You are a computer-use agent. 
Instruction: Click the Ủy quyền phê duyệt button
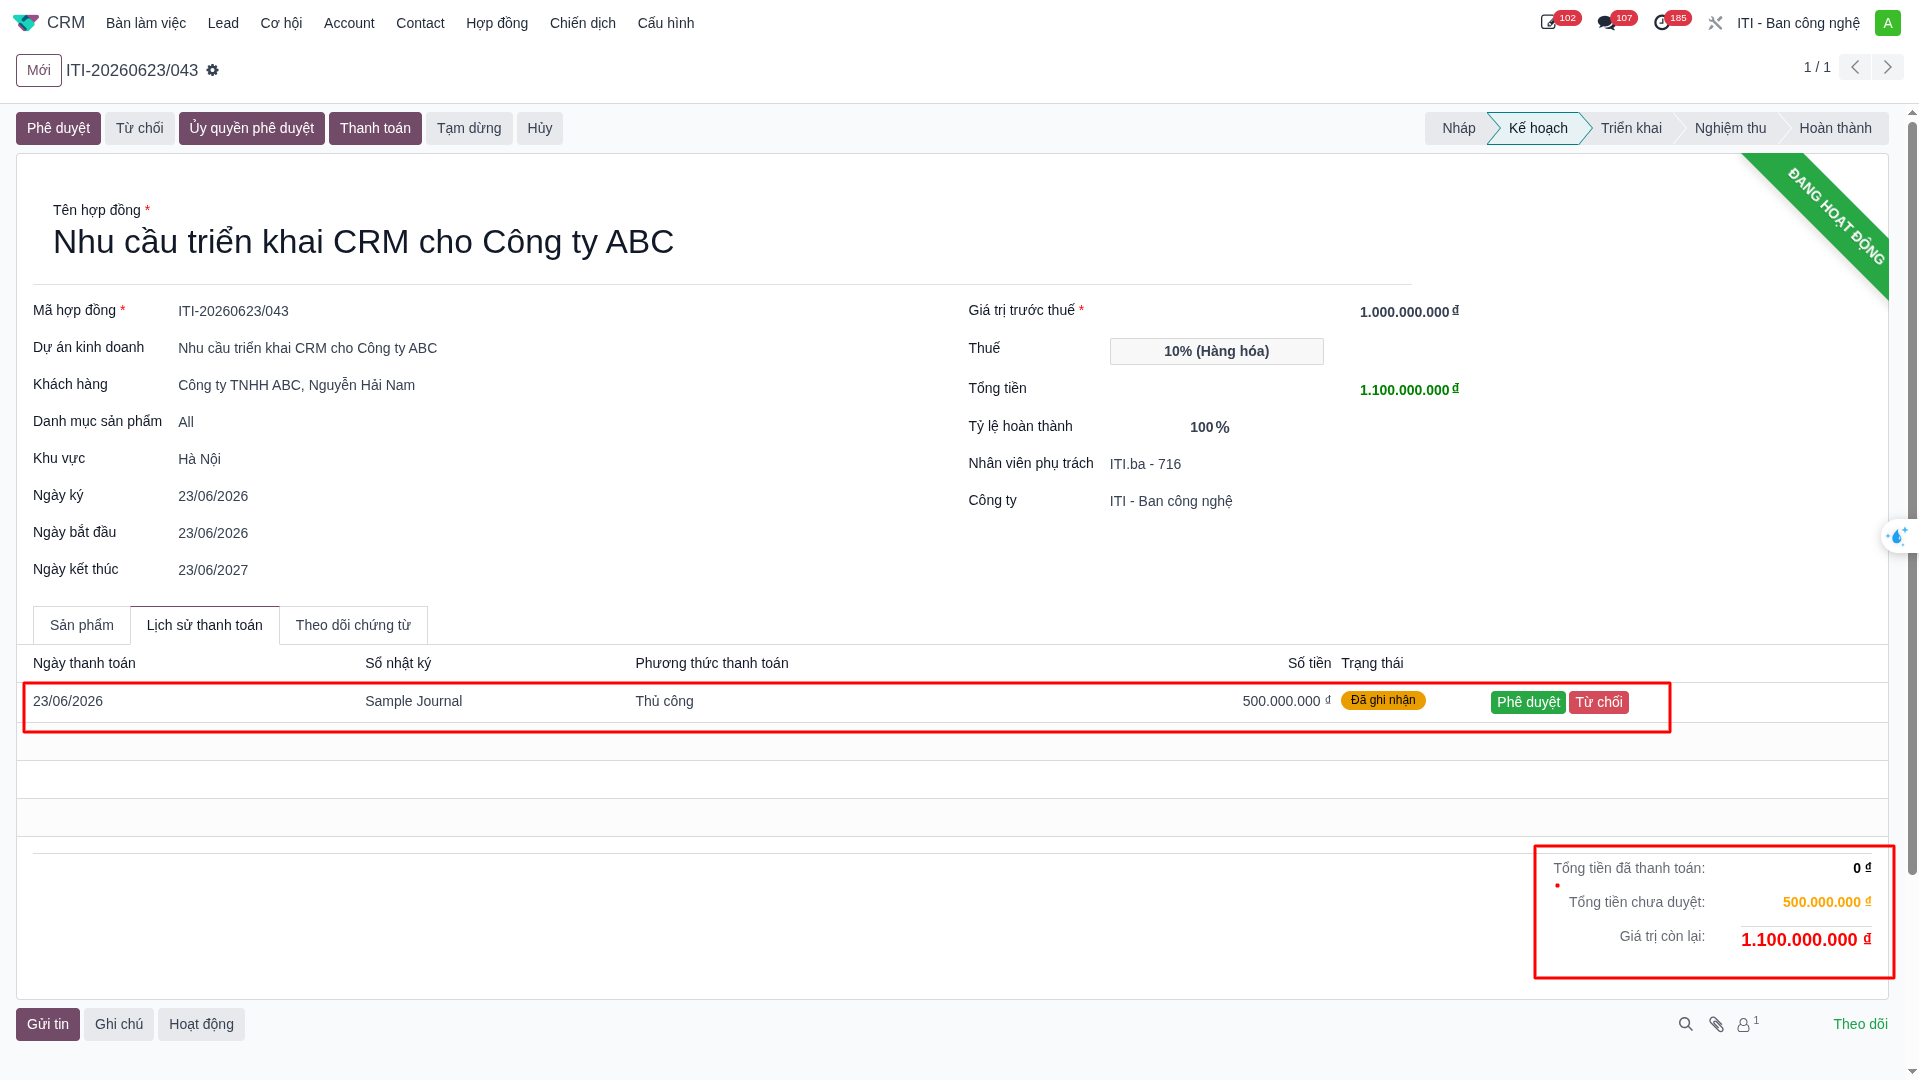tap(252, 128)
